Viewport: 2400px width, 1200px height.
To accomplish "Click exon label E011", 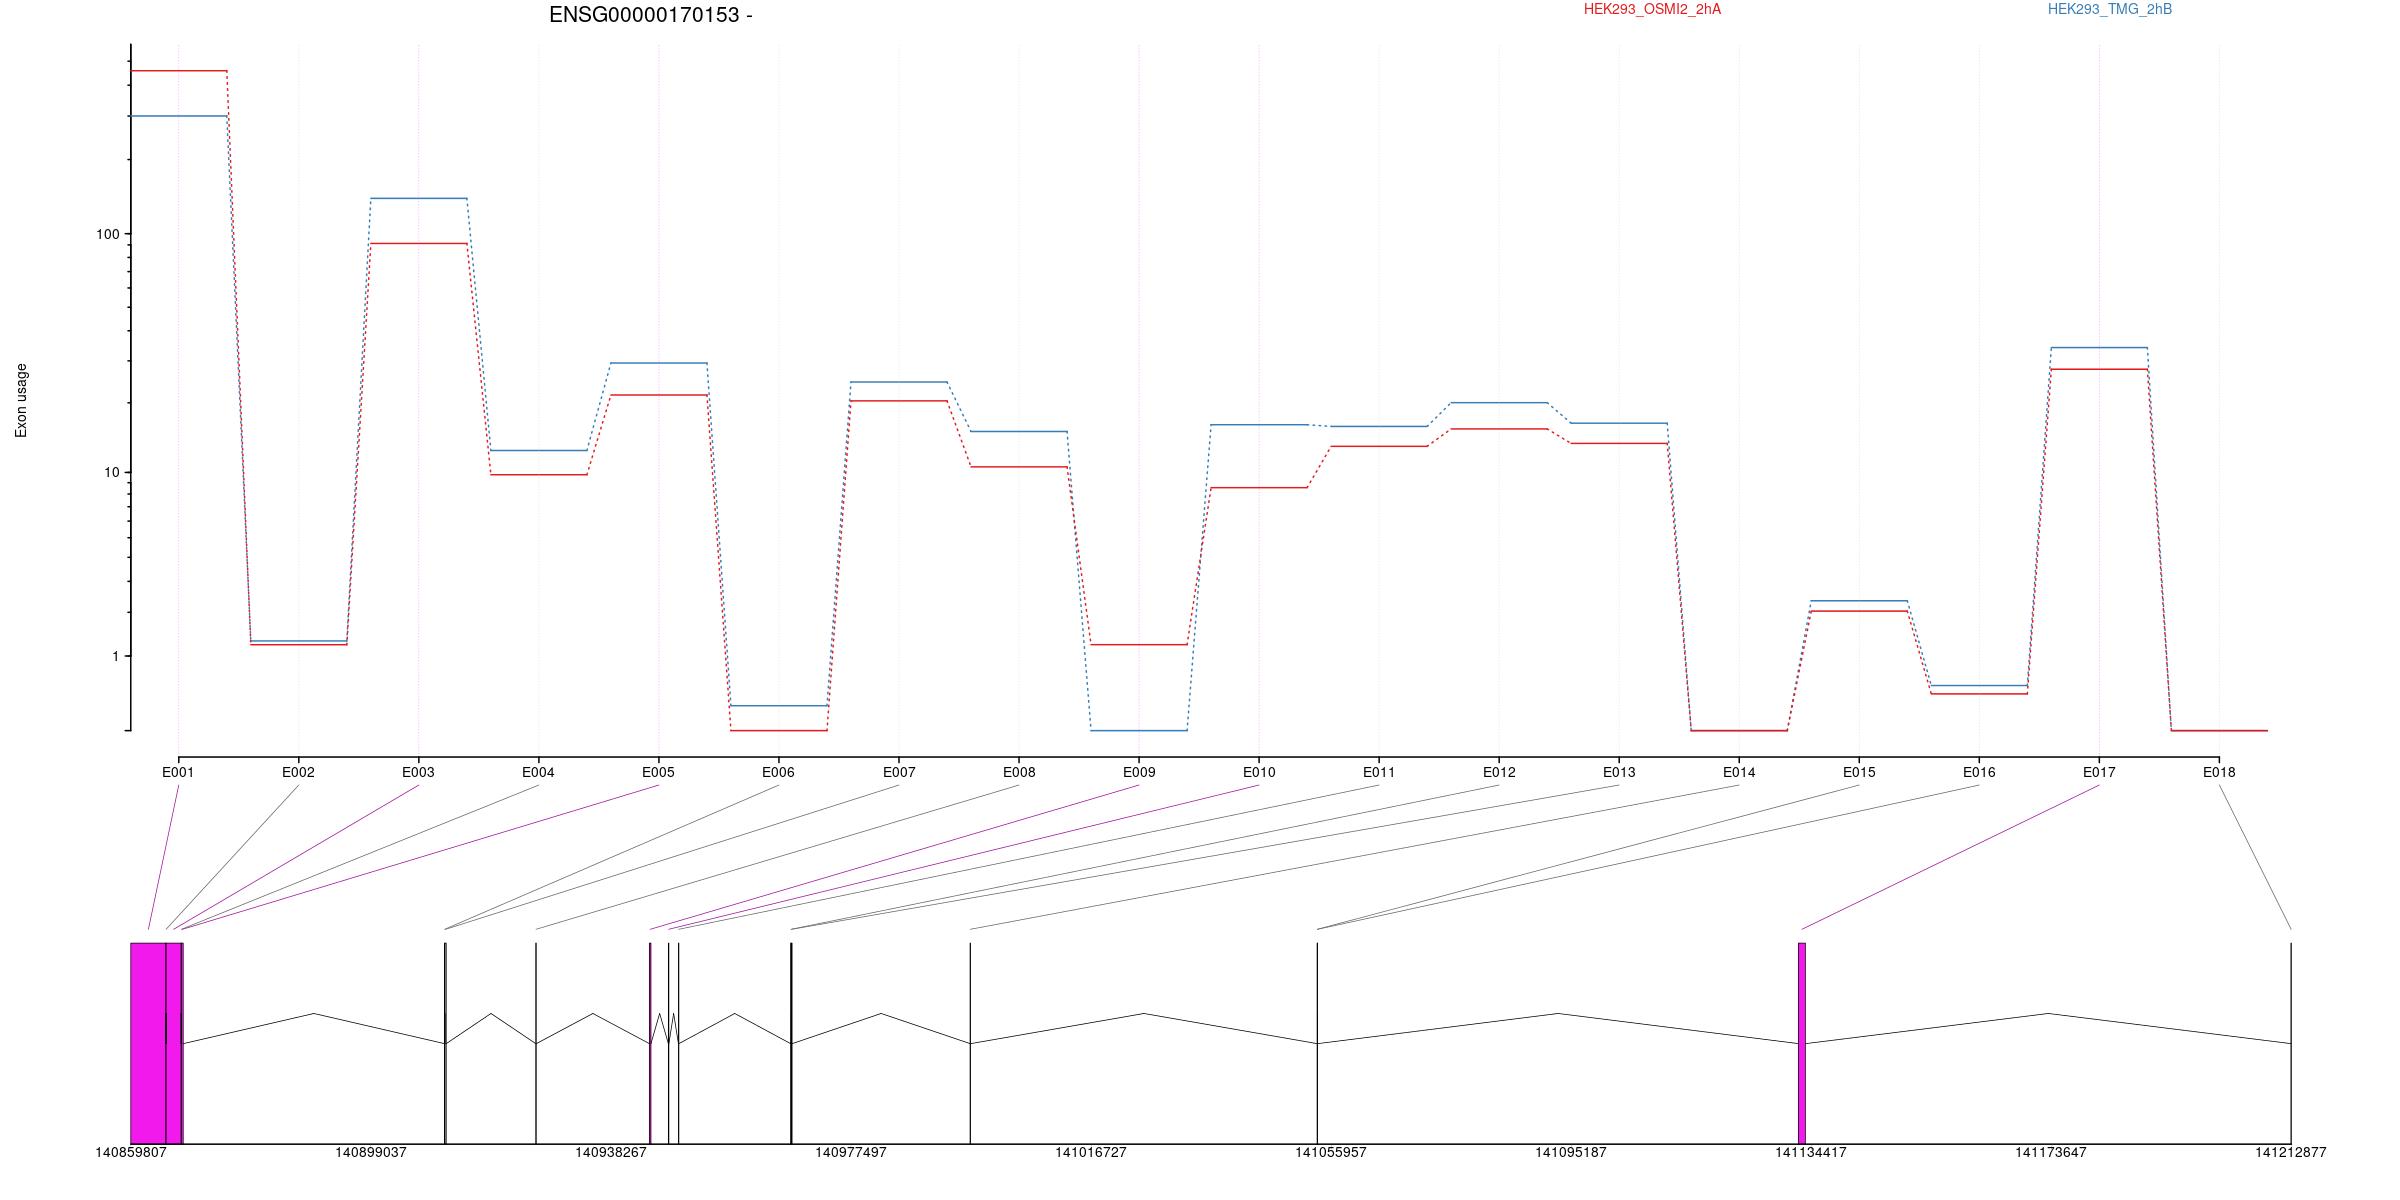I will pos(1379,772).
